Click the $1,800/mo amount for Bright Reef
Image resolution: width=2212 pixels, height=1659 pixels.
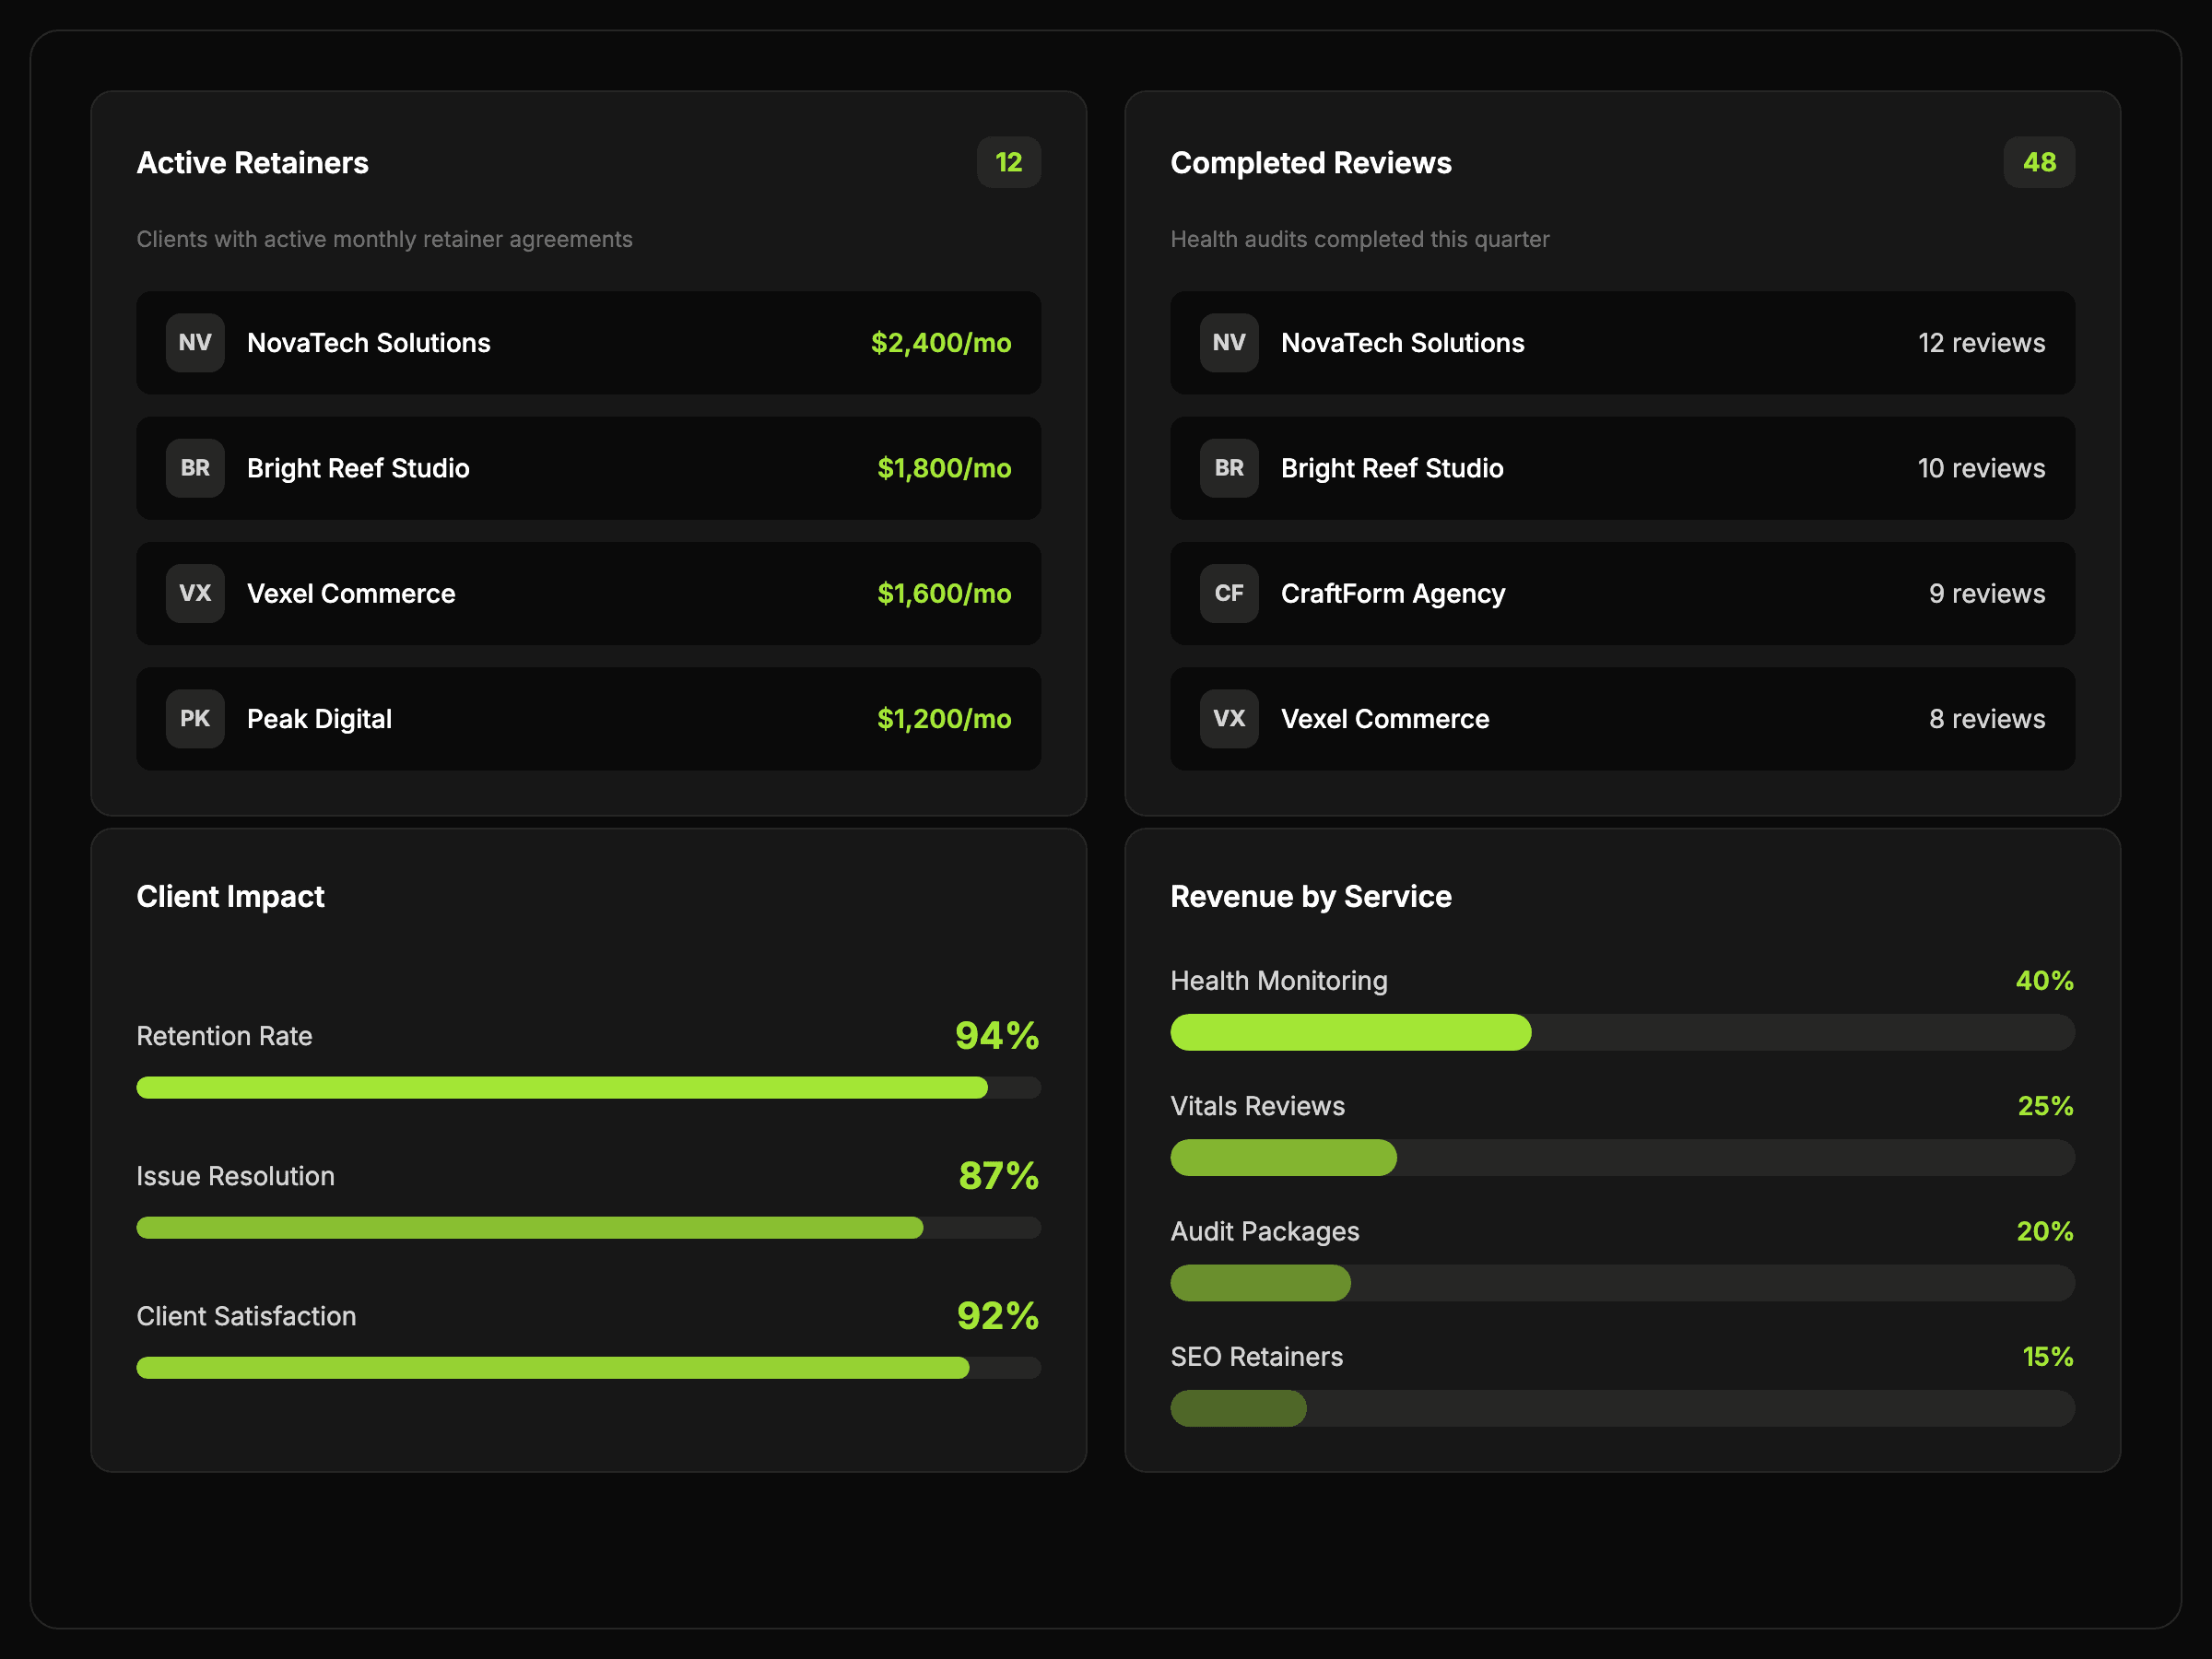(x=944, y=468)
